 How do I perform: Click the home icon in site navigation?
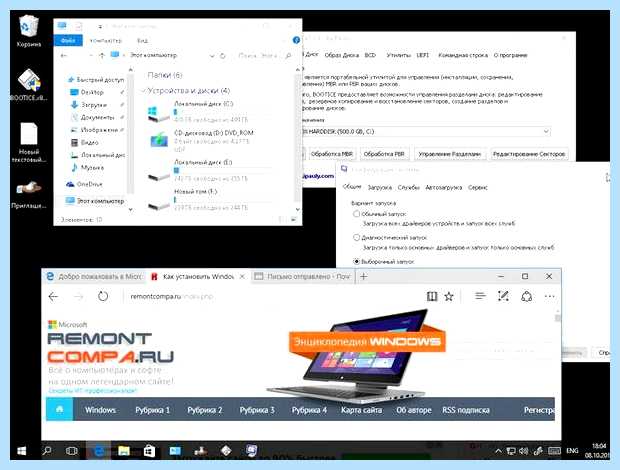60,410
